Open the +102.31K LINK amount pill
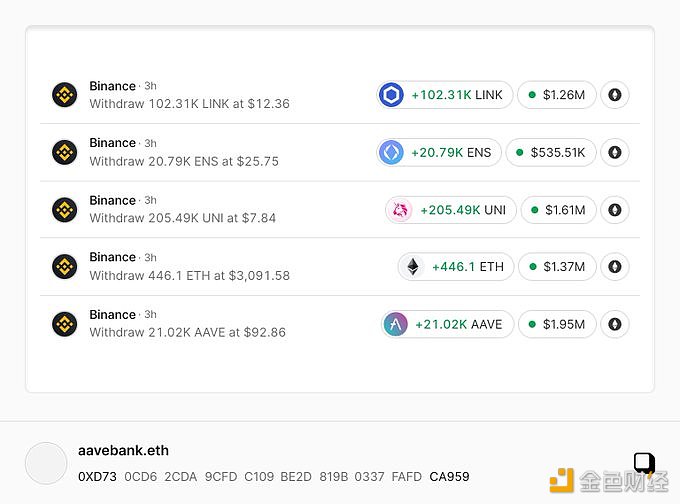680x504 pixels. click(445, 95)
